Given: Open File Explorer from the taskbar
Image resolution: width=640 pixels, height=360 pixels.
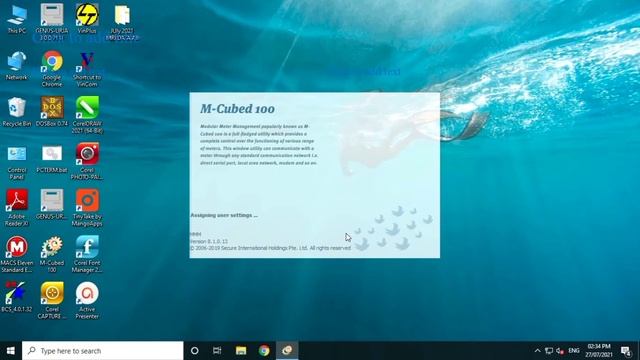Looking at the screenshot, I should pos(241,351).
